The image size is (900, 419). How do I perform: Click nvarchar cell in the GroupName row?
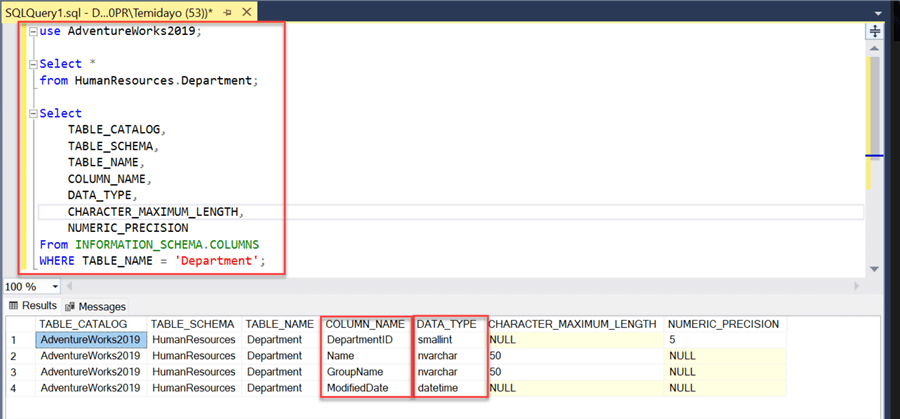coord(450,372)
